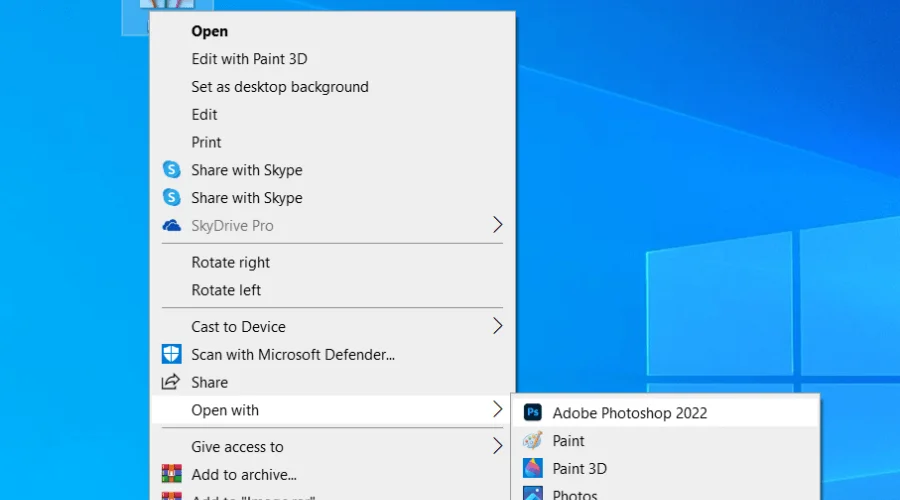
Task: Click the Paint palette icon
Action: pos(533,440)
